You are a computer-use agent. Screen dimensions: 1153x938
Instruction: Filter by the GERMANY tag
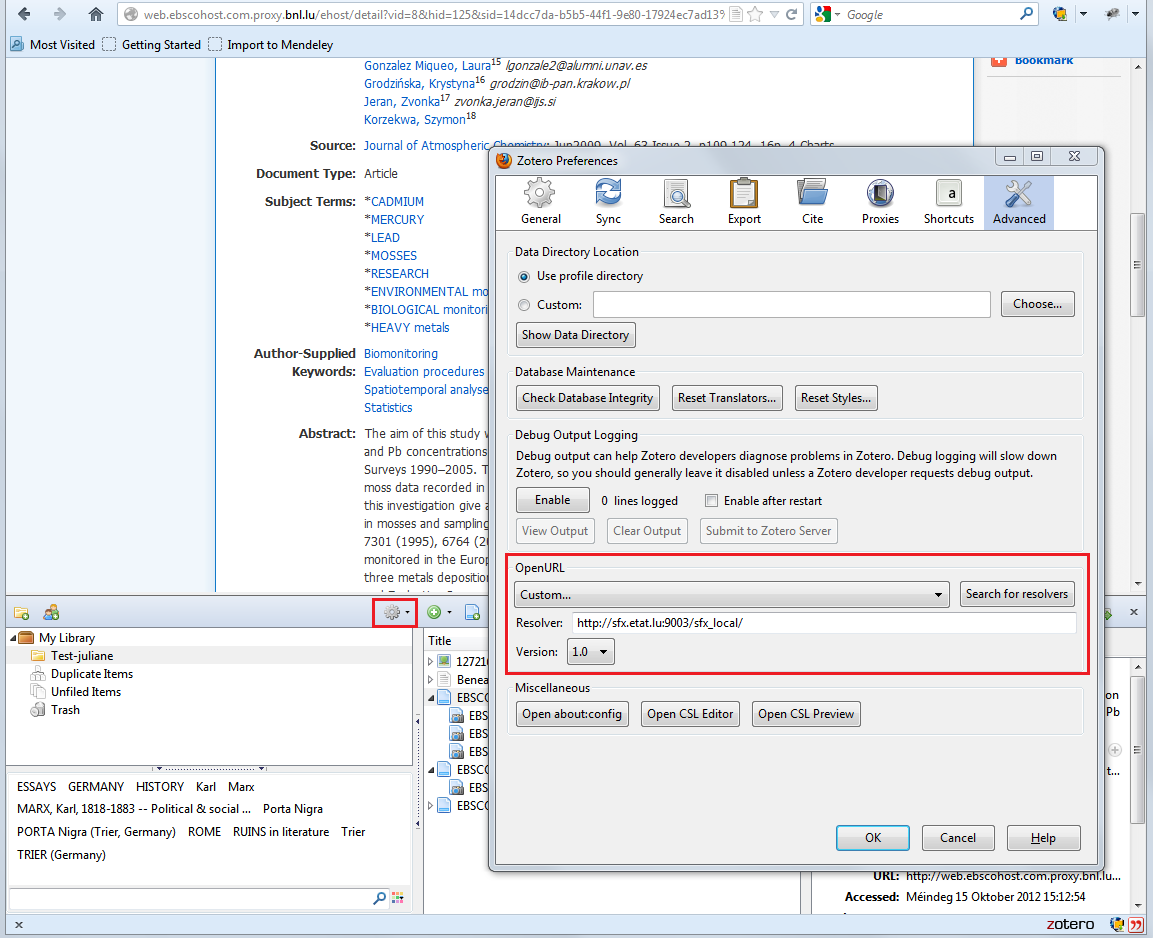coord(96,787)
